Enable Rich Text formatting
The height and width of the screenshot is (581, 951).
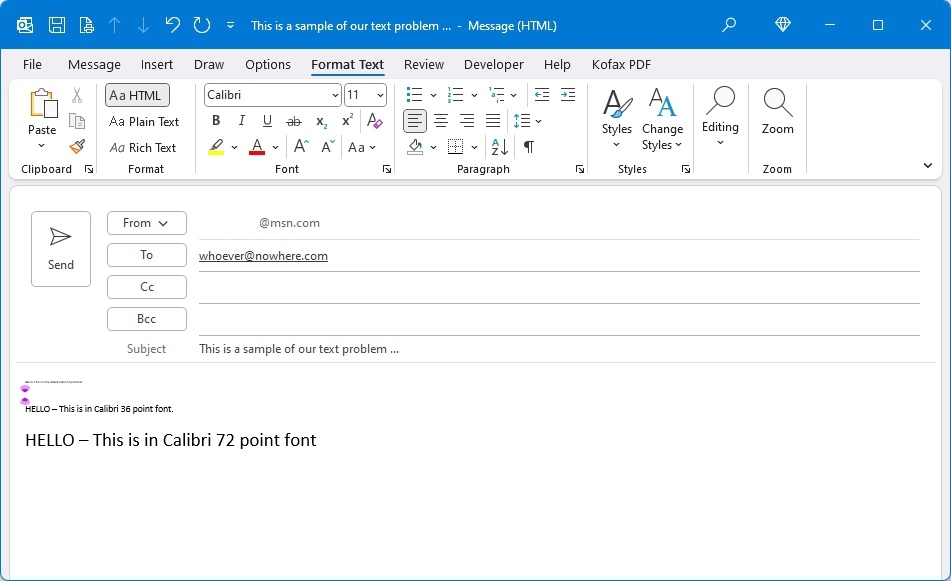point(144,147)
